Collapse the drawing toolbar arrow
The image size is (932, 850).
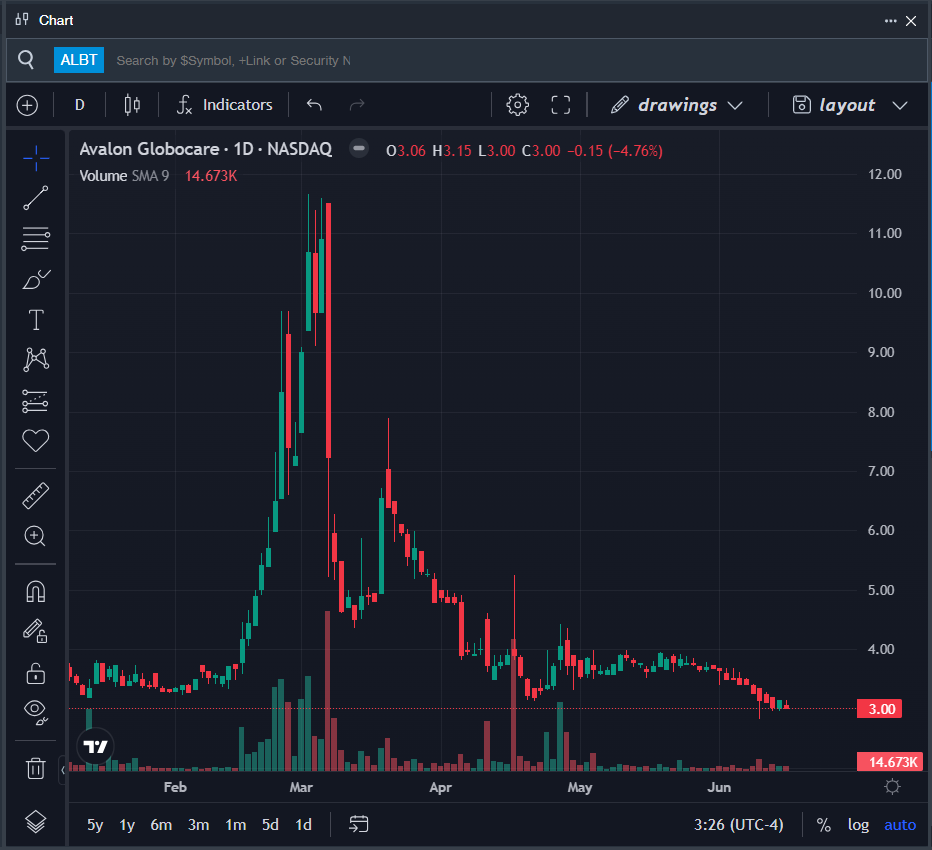click(62, 770)
